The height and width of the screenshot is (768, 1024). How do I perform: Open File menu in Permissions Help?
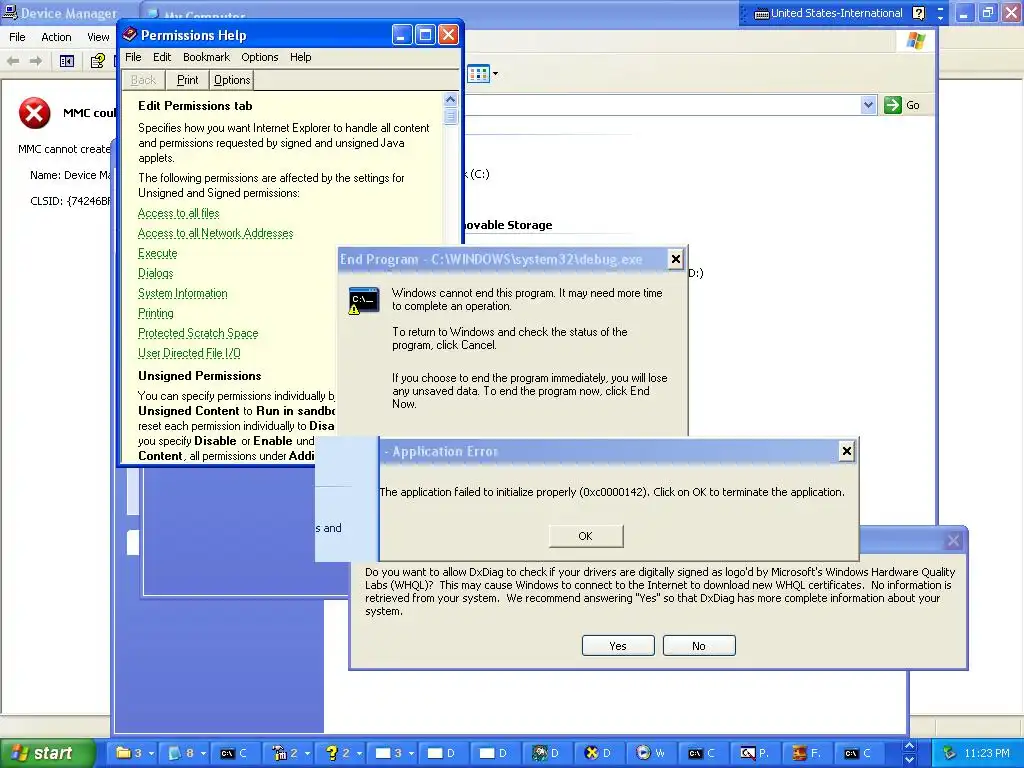133,57
